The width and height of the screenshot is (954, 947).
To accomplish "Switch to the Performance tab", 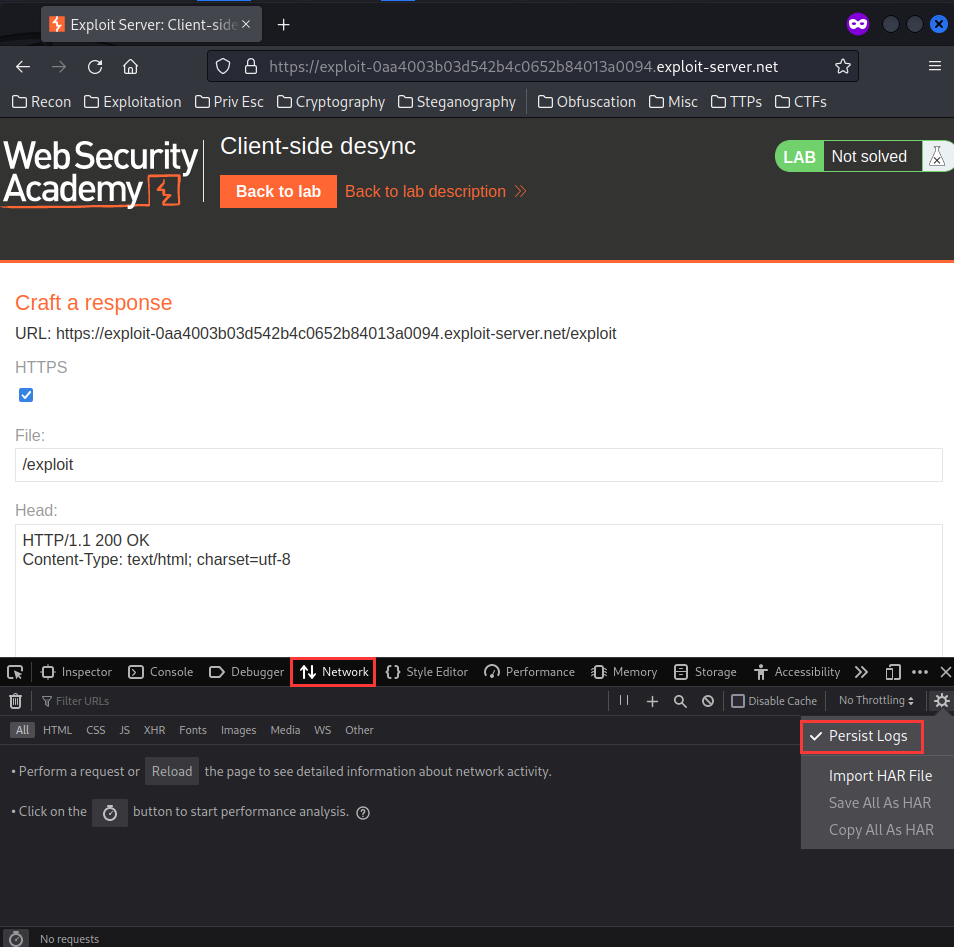I will (x=529, y=672).
